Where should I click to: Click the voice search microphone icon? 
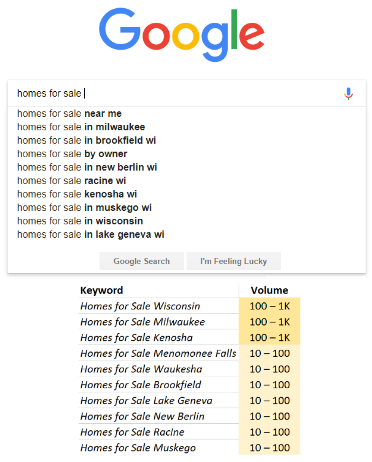click(348, 94)
